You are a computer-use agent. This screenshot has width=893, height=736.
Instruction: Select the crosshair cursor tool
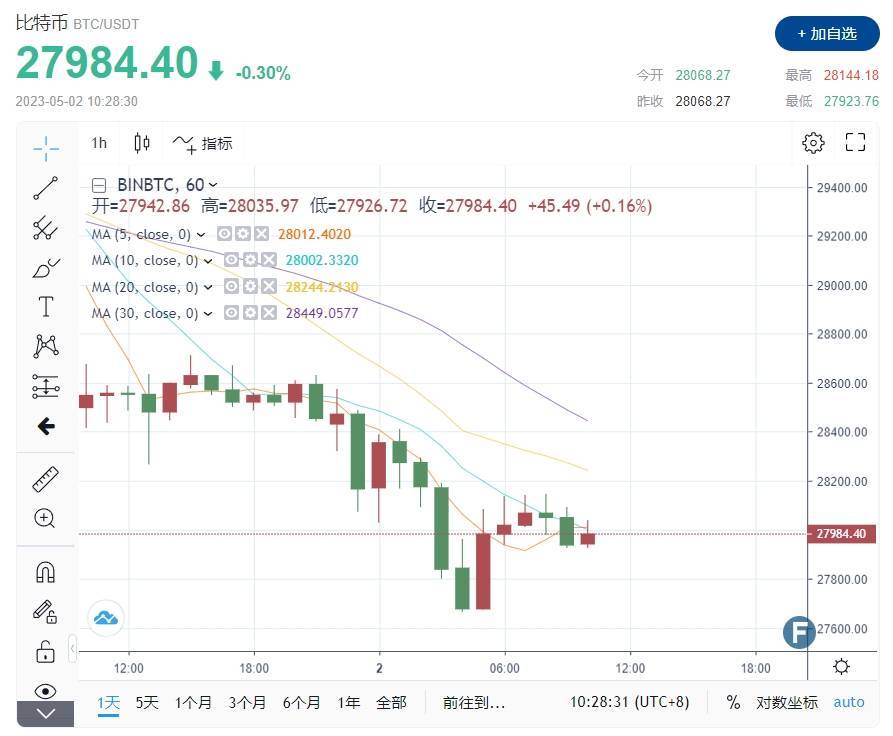tap(46, 149)
